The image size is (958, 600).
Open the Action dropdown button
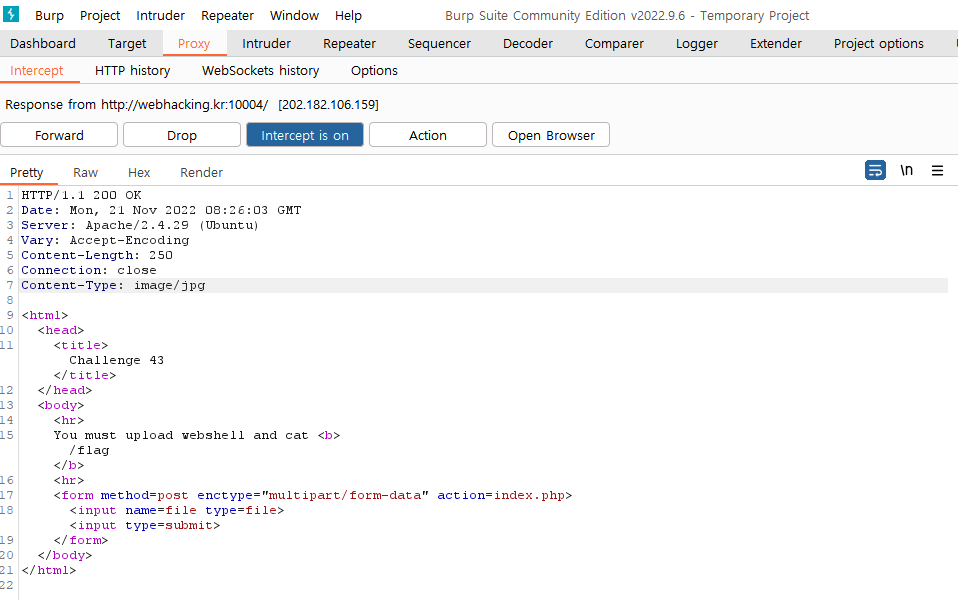428,135
